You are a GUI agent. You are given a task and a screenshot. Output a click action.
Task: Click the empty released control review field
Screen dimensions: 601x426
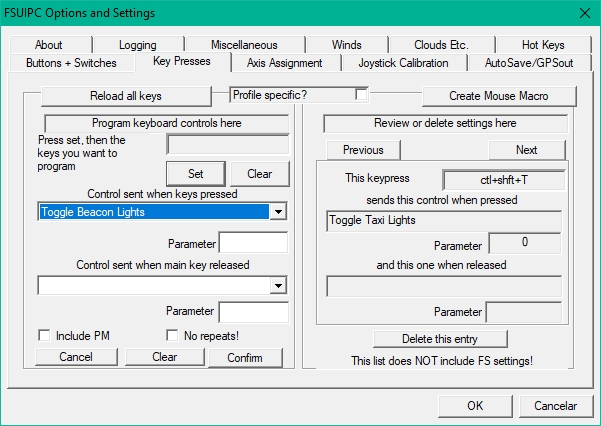(444, 286)
